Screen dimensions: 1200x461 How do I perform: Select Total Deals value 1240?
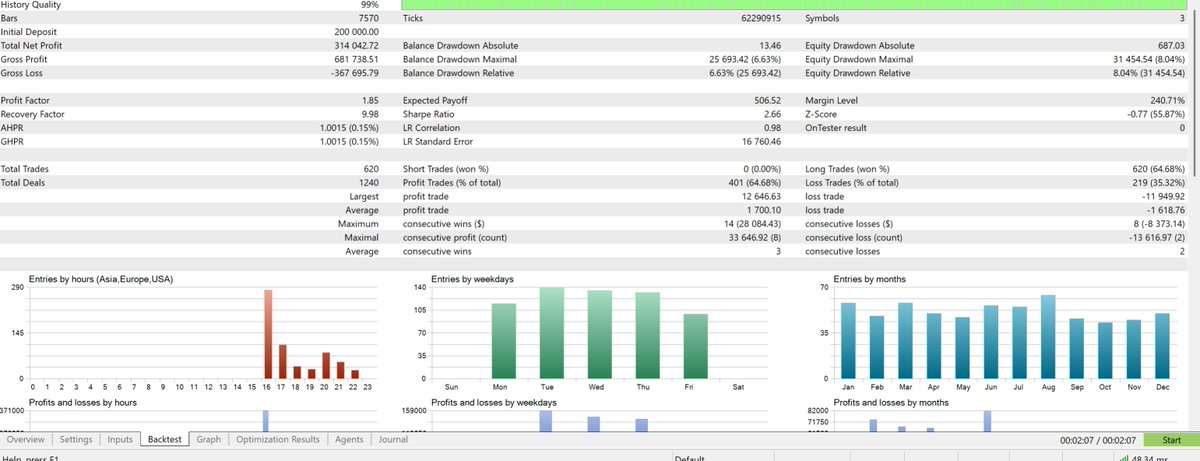tap(367, 183)
